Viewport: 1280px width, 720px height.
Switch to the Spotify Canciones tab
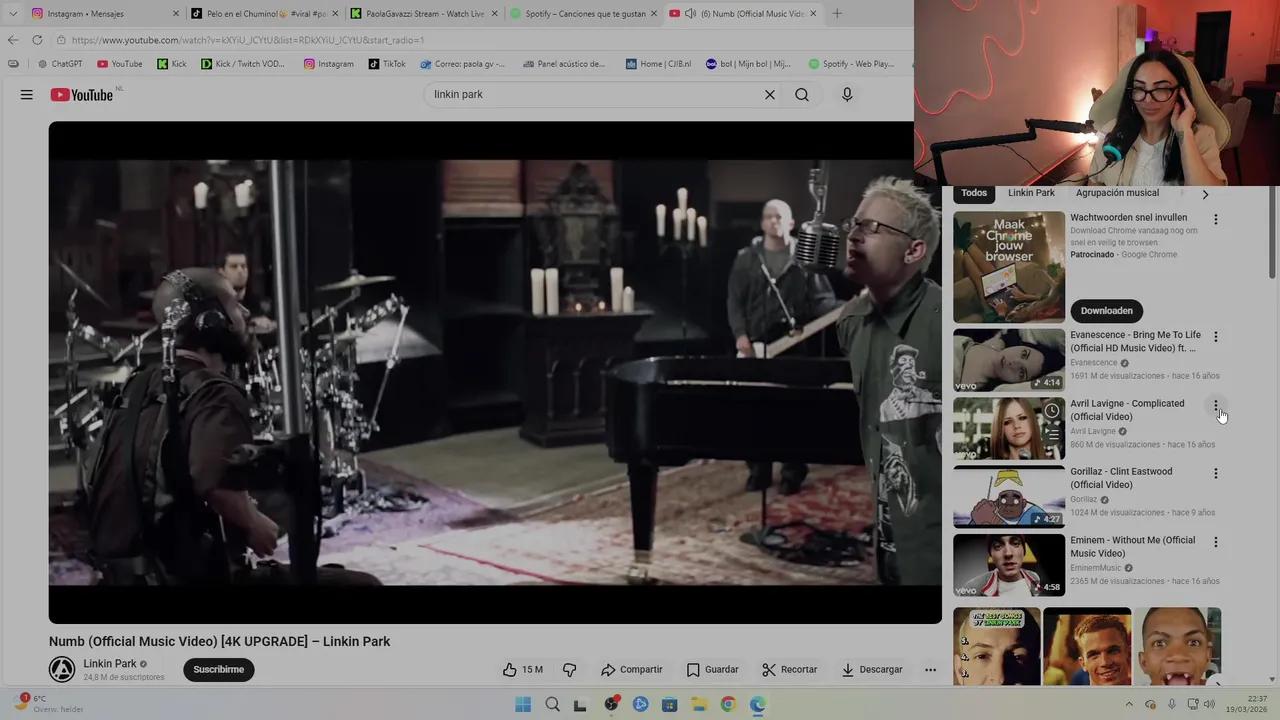click(584, 14)
